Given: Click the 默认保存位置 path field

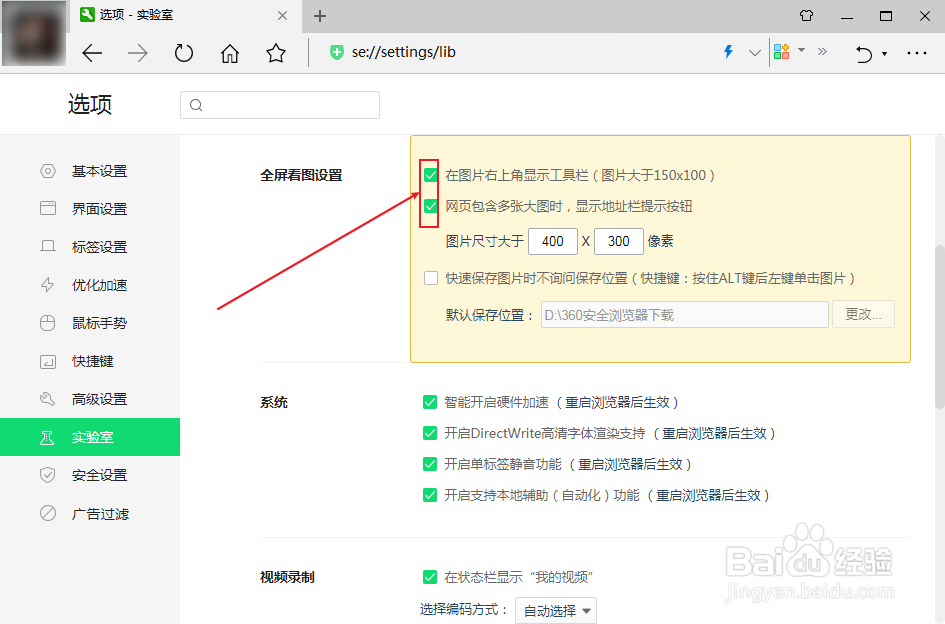Looking at the screenshot, I should click(x=685, y=315).
